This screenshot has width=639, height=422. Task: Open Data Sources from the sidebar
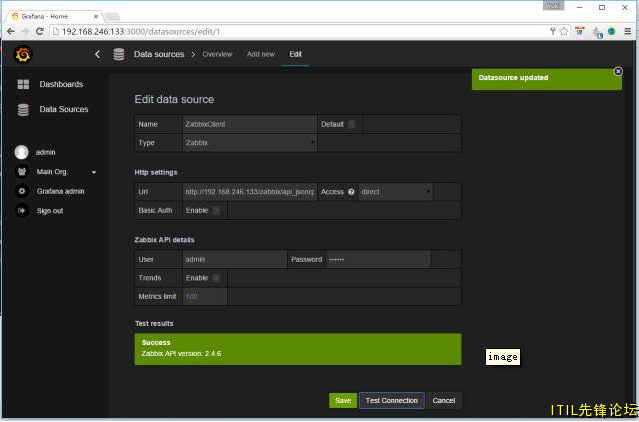(64, 109)
